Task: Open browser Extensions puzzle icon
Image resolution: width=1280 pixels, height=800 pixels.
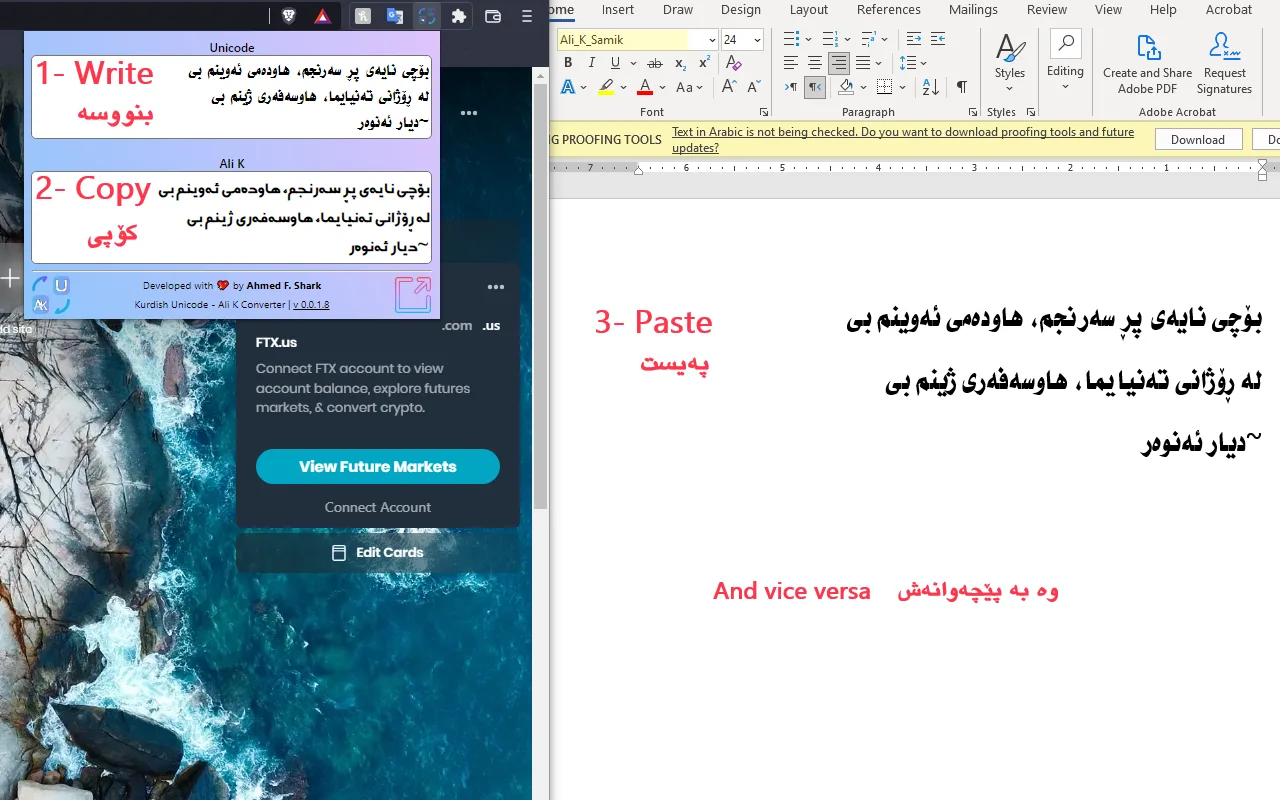Action: 459,16
